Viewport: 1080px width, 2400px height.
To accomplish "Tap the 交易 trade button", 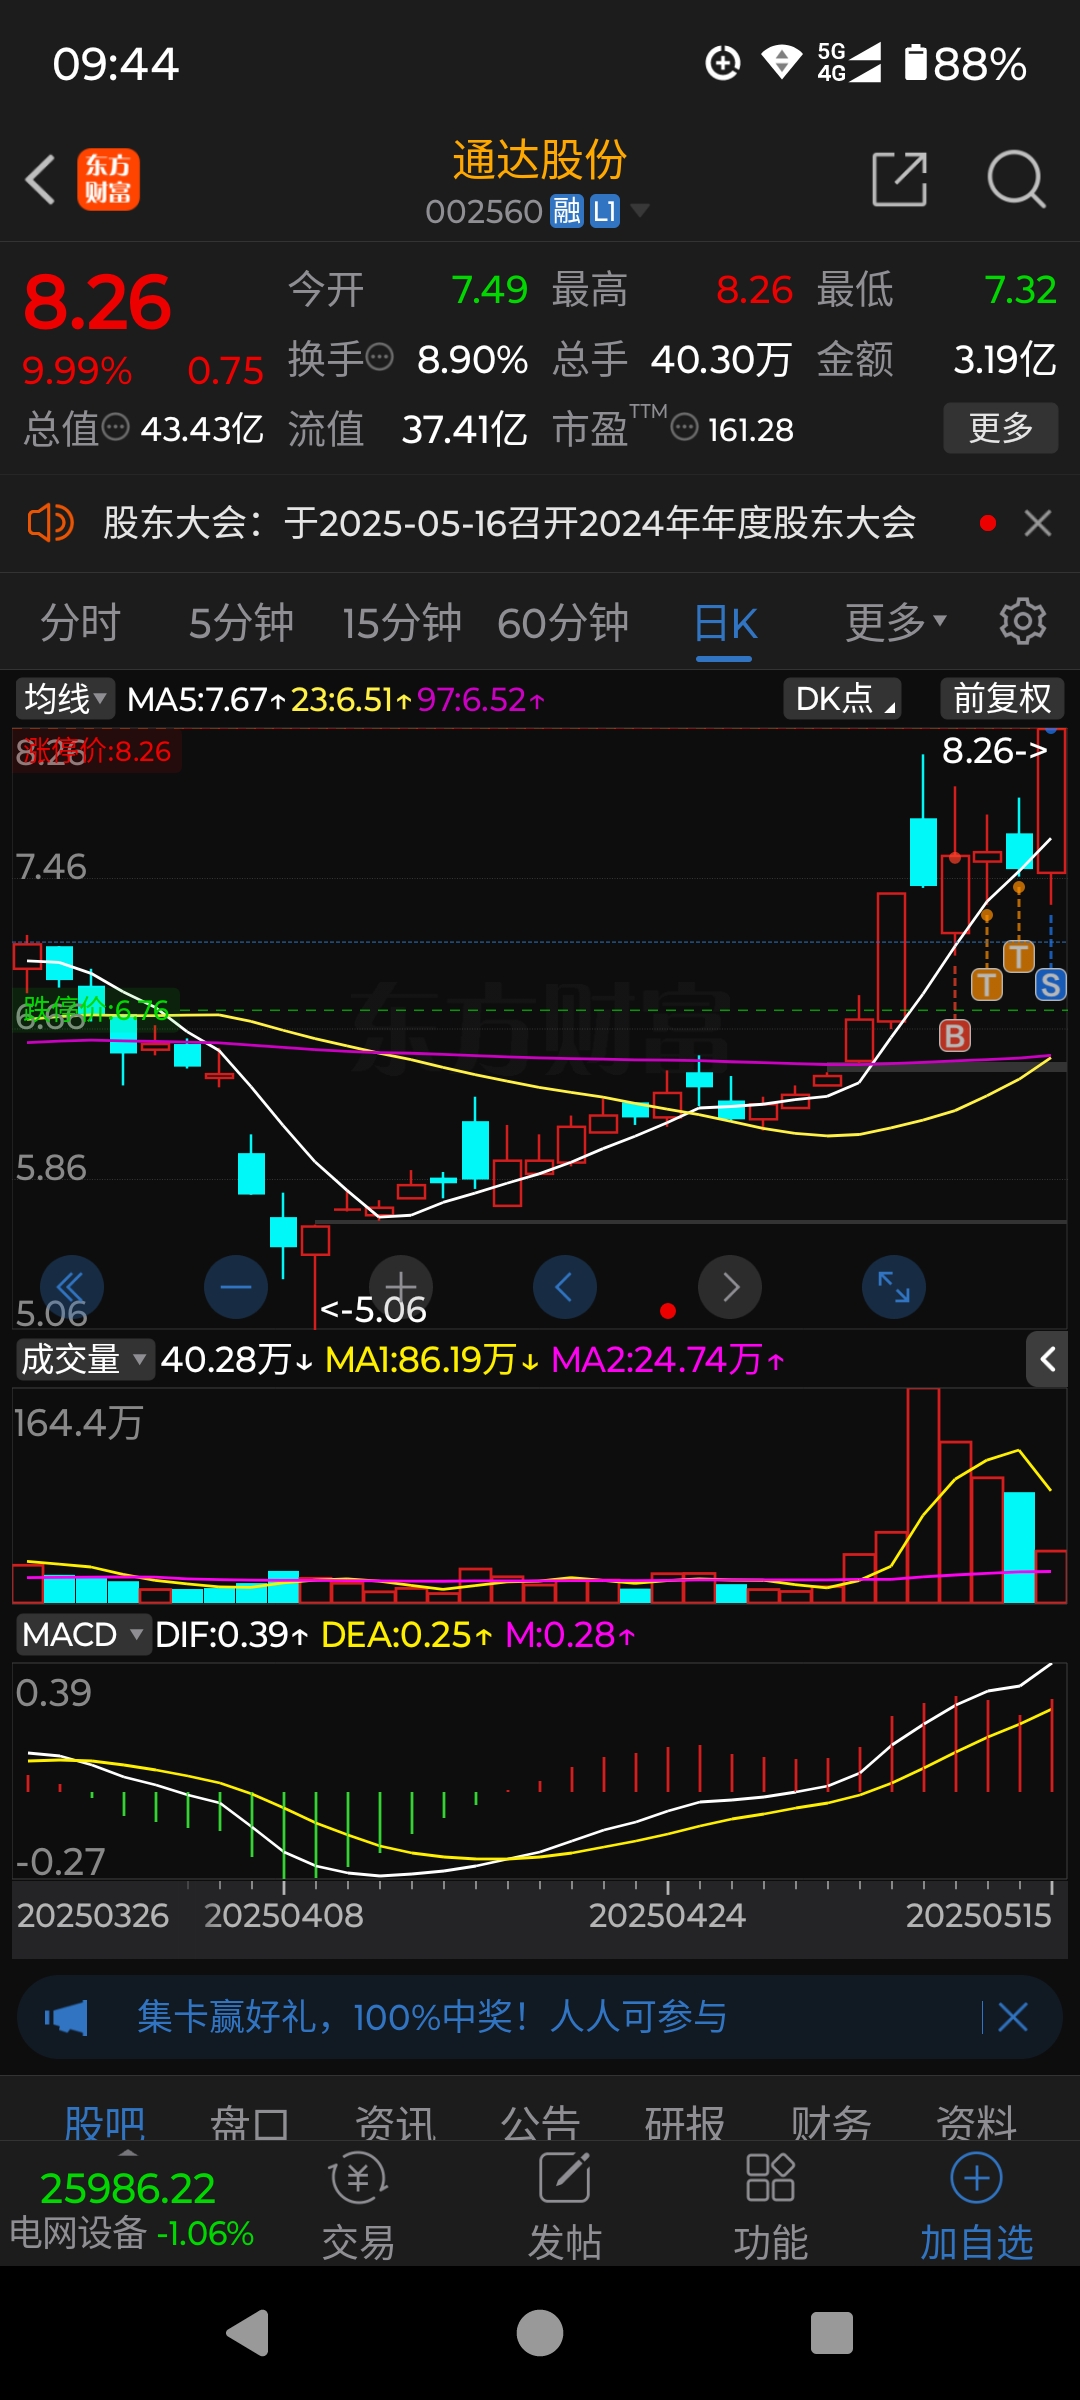I will [358, 2207].
